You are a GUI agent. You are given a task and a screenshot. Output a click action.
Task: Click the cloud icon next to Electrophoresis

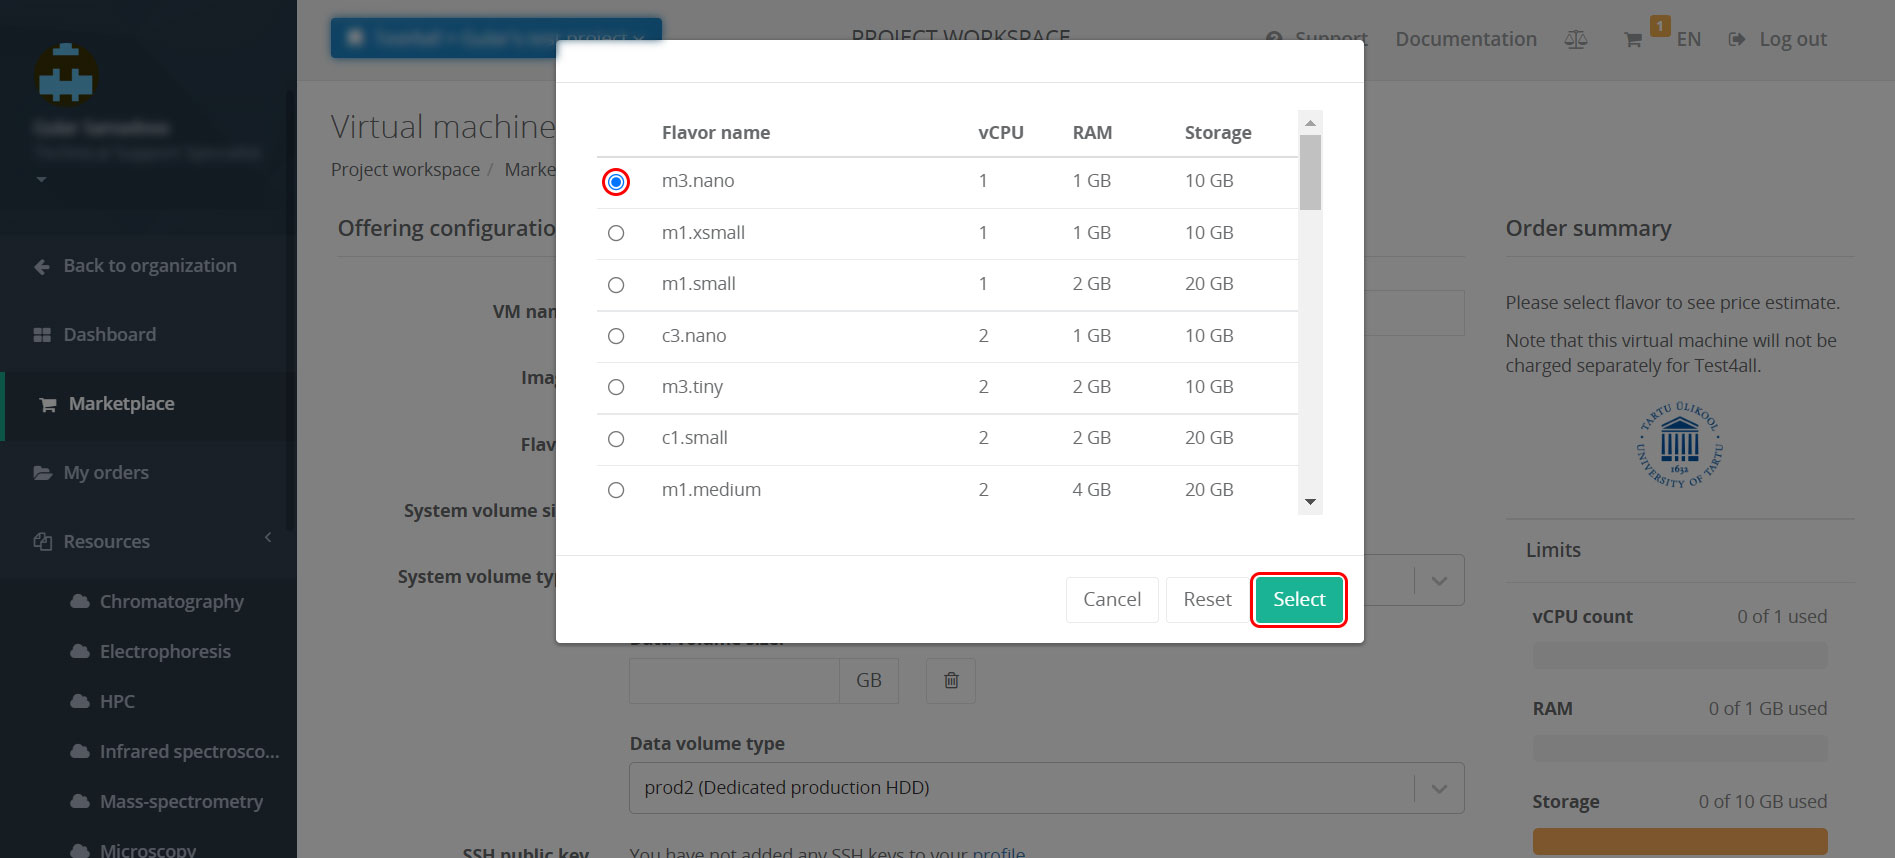(x=80, y=651)
